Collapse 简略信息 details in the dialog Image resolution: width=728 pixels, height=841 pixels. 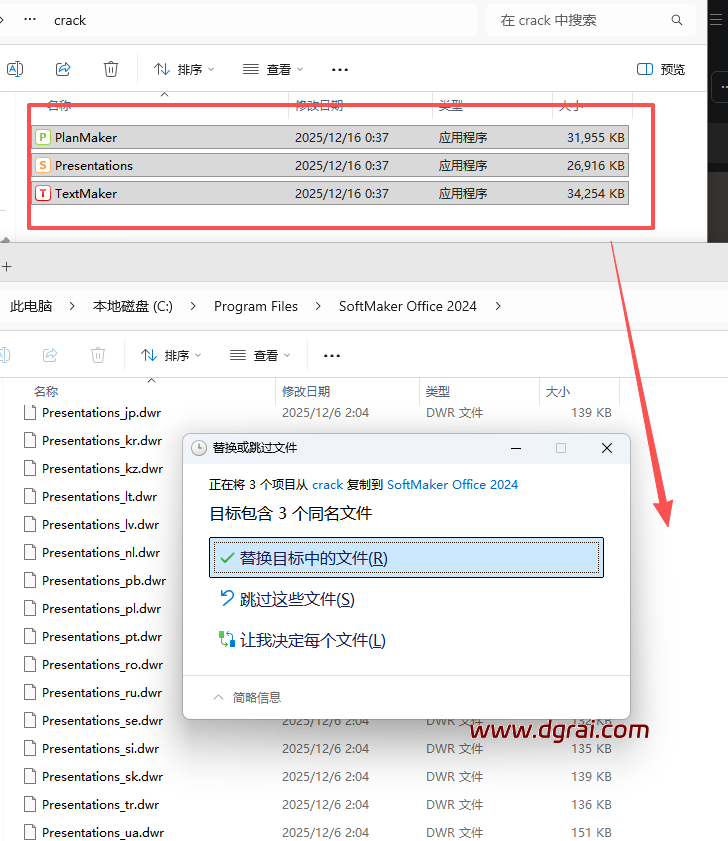coord(247,697)
